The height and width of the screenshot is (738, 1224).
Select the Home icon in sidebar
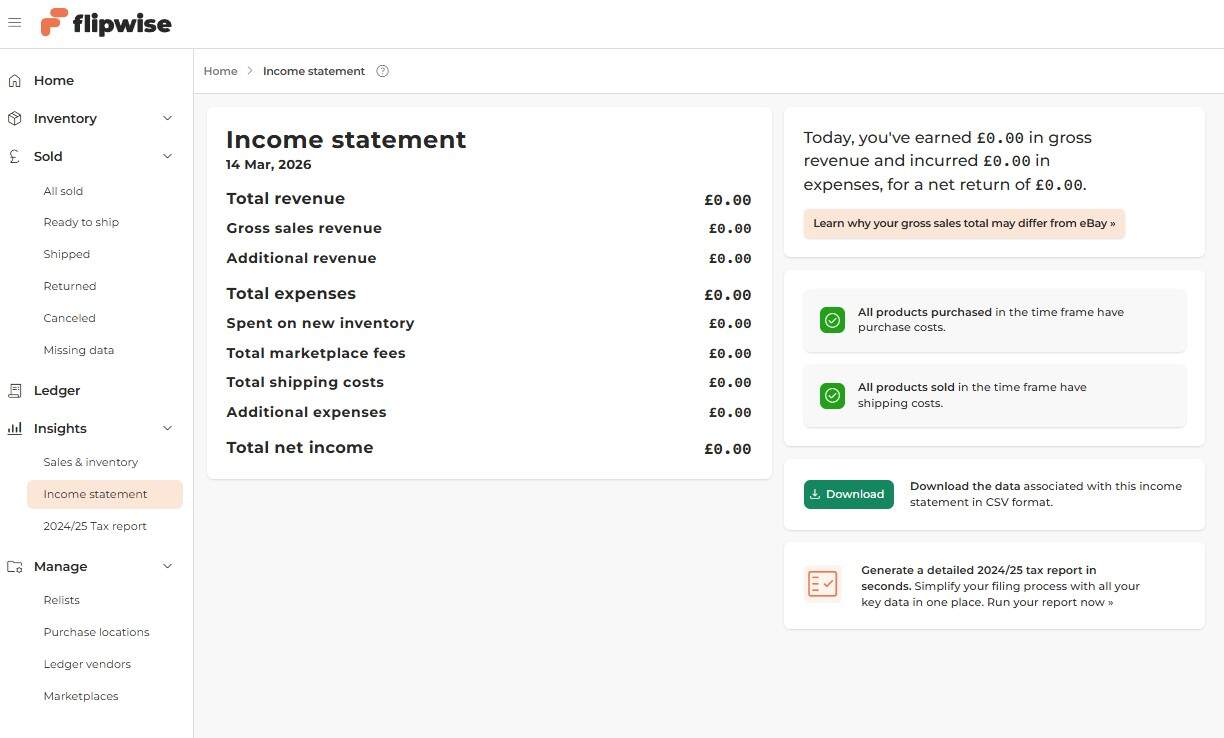pyautogui.click(x=14, y=80)
